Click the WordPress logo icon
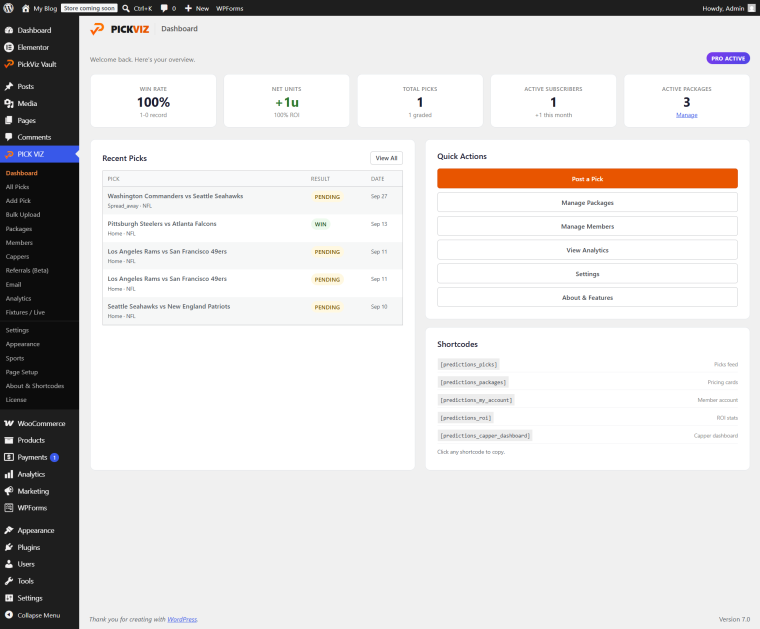 tap(8, 8)
